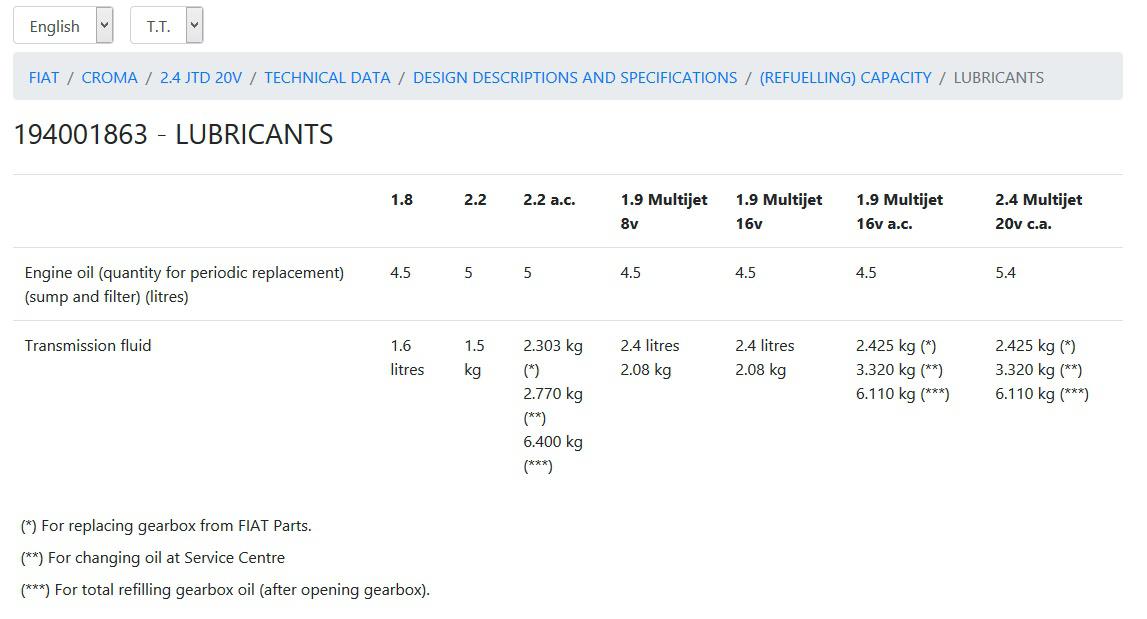1147x619 pixels.
Task: Click the total refilling gearbox footnote
Action: point(225,590)
